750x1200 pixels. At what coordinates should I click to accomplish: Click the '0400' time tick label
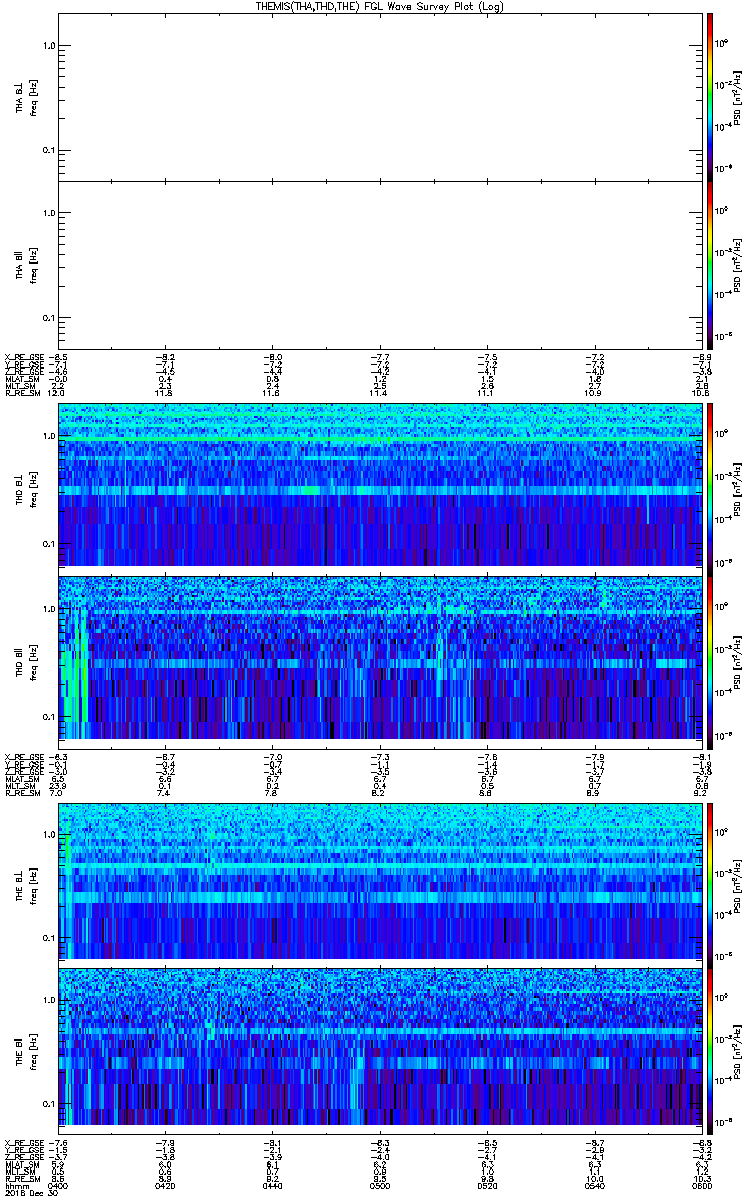[x=59, y=1186]
